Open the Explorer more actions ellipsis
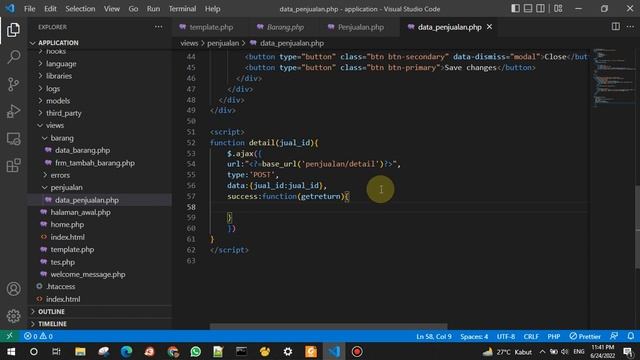Screen dimensions: 640x360 [158, 27]
